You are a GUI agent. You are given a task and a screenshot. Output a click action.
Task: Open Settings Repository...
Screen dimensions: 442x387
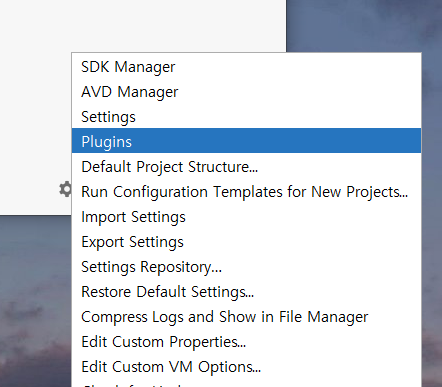coord(246,267)
